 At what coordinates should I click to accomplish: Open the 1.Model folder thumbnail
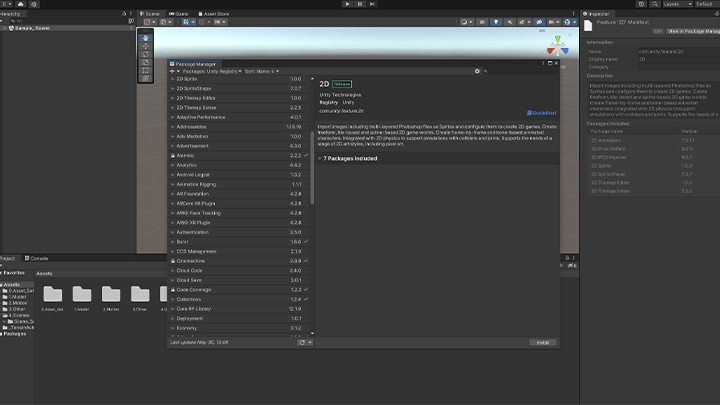82,294
